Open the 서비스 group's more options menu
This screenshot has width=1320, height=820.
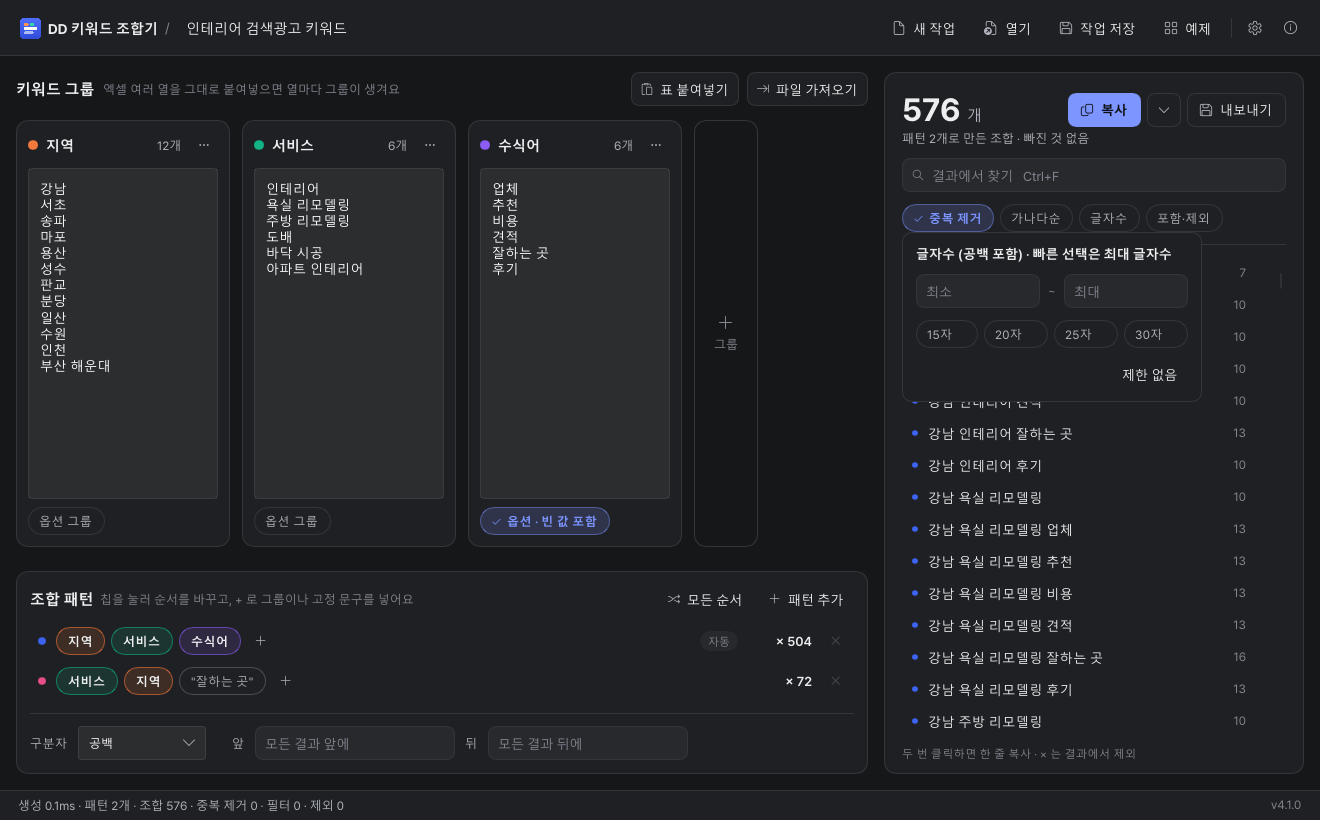click(430, 145)
